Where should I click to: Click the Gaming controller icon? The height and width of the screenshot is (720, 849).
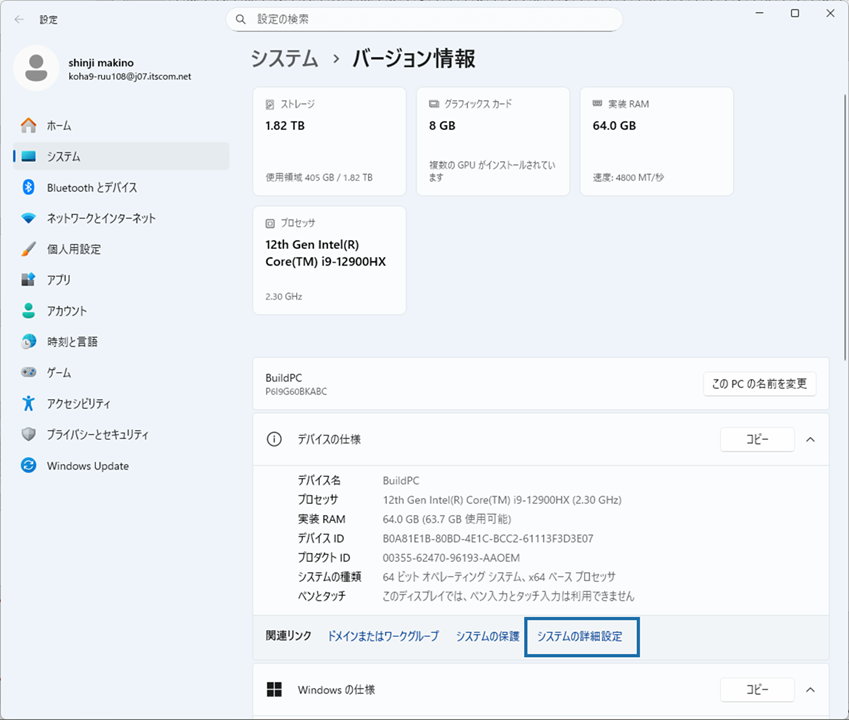29,372
